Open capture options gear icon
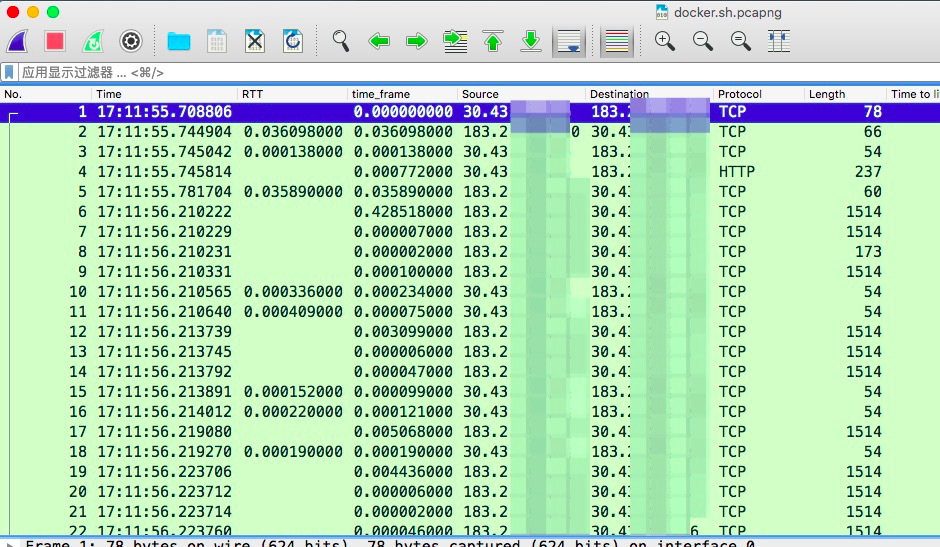Screen dimensions: 940x547 131,41
